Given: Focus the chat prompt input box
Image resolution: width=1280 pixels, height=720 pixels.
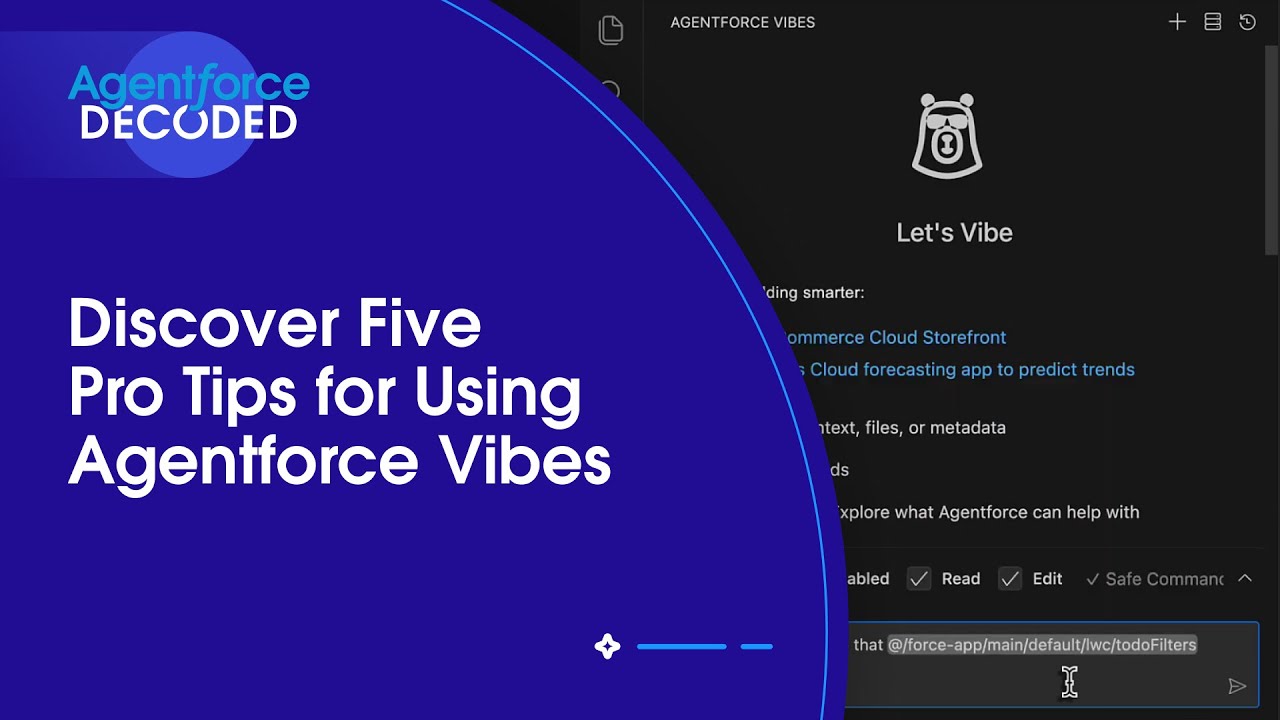Looking at the screenshot, I should 1050,664.
